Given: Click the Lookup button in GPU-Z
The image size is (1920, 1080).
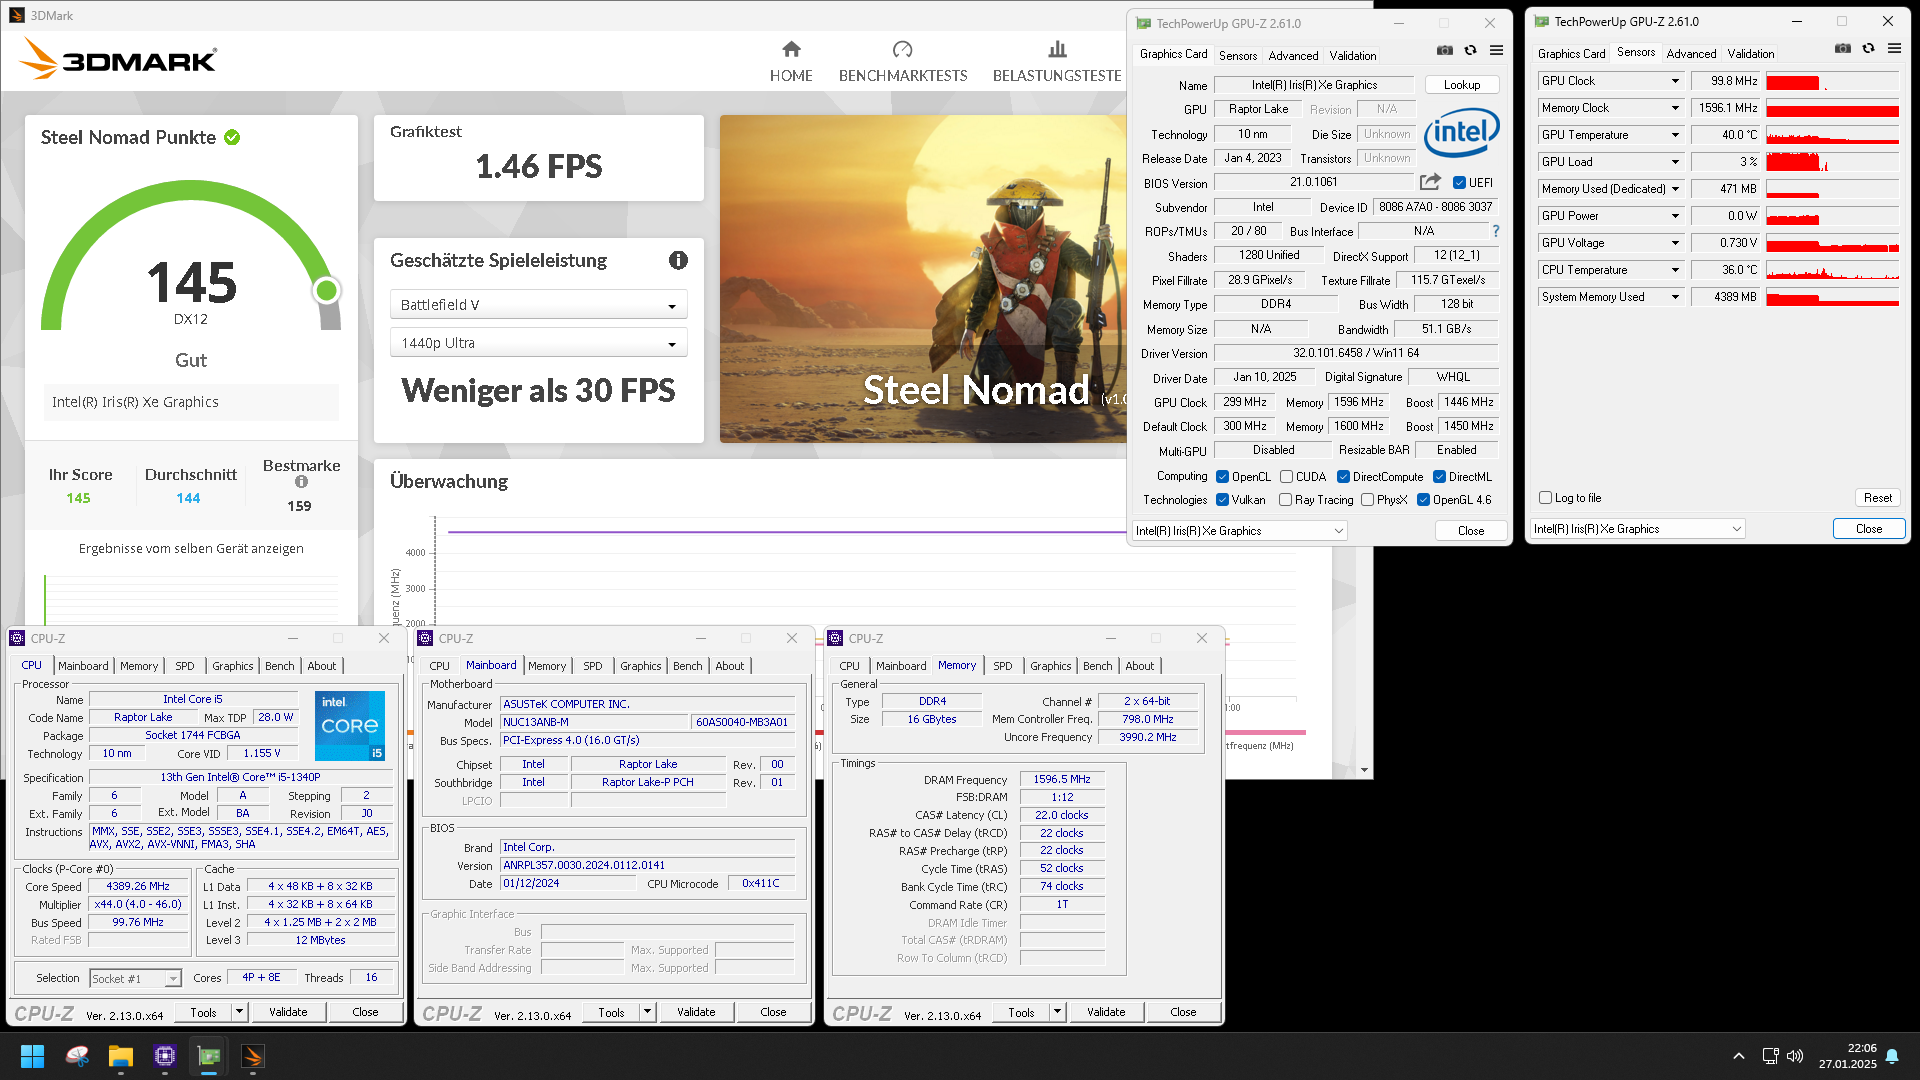Looking at the screenshot, I should pos(1461,85).
